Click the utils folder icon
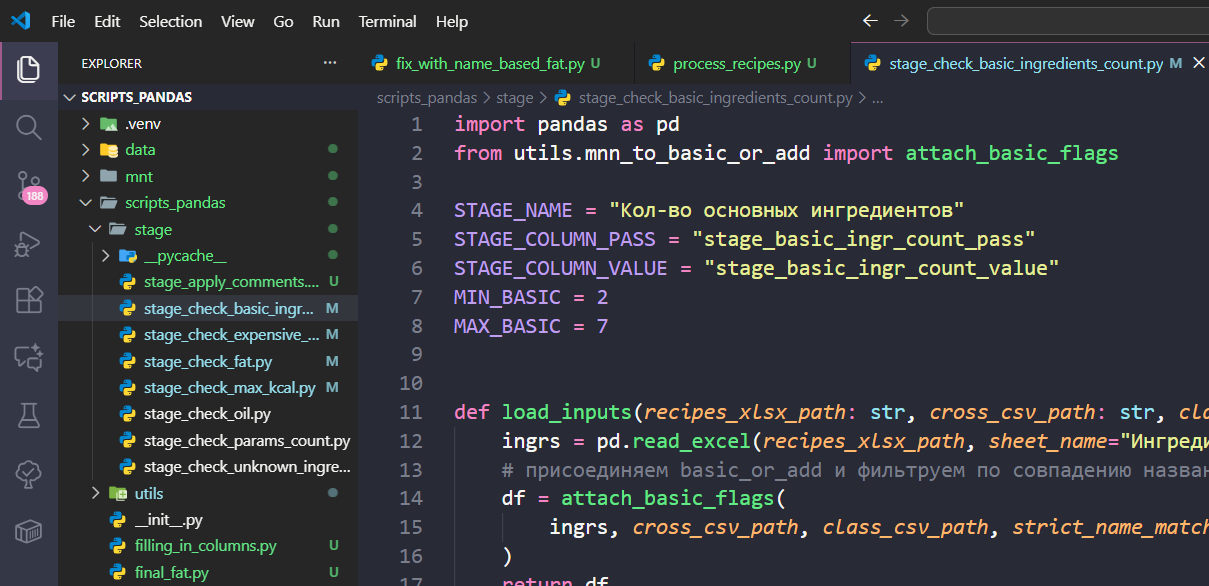 [x=118, y=494]
